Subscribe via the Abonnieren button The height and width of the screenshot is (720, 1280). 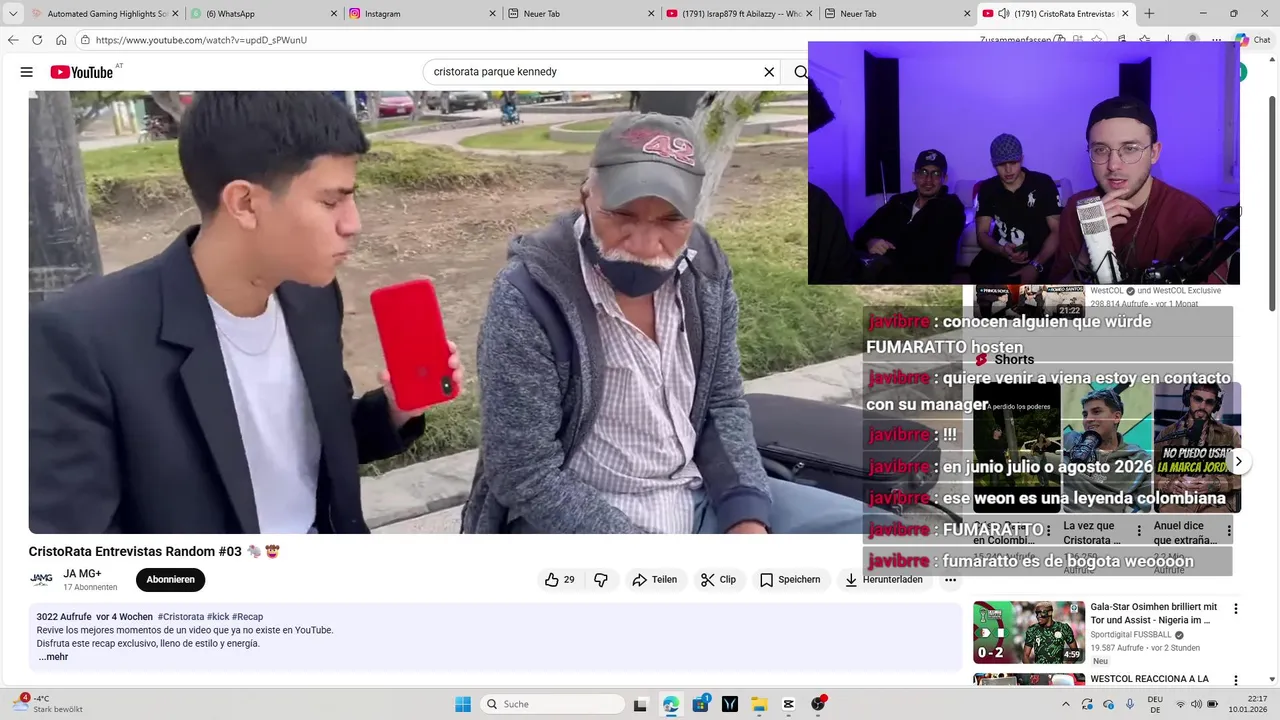point(171,580)
